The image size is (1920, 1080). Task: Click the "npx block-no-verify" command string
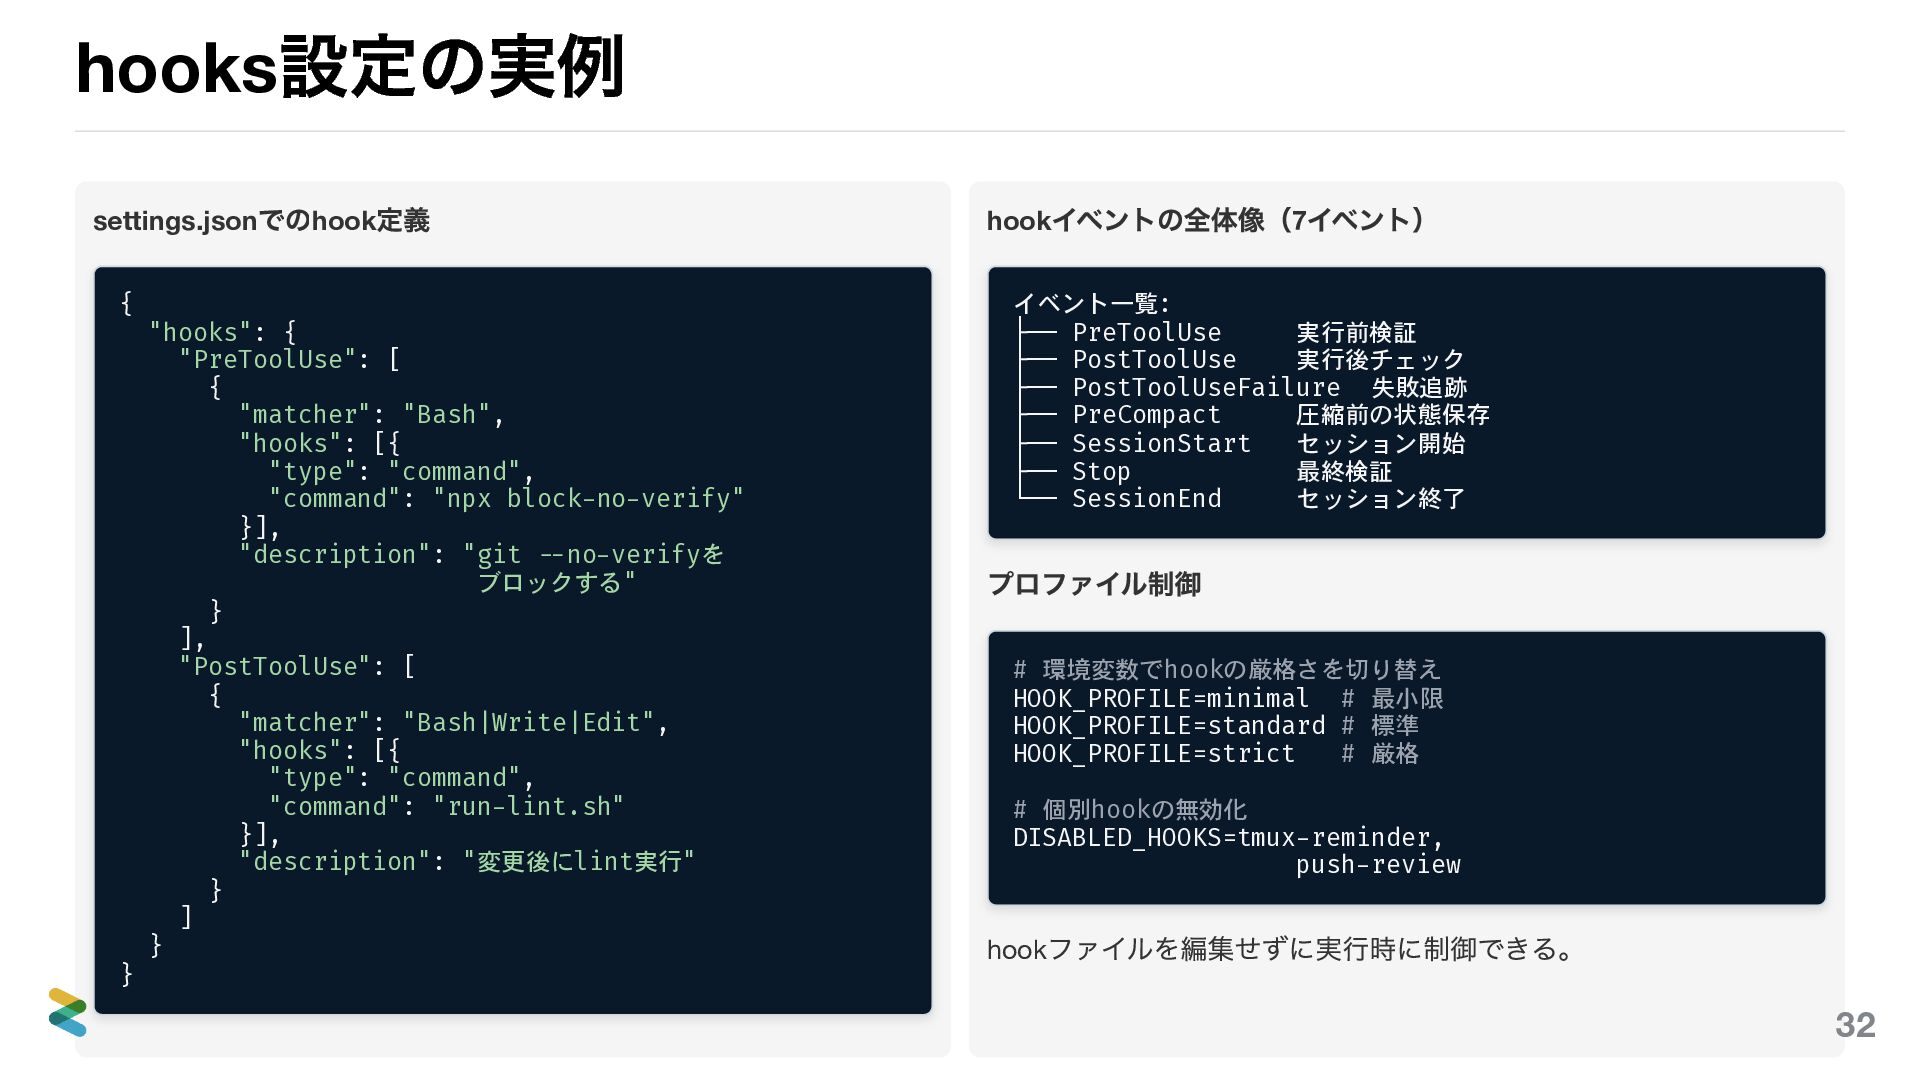pos(588,498)
